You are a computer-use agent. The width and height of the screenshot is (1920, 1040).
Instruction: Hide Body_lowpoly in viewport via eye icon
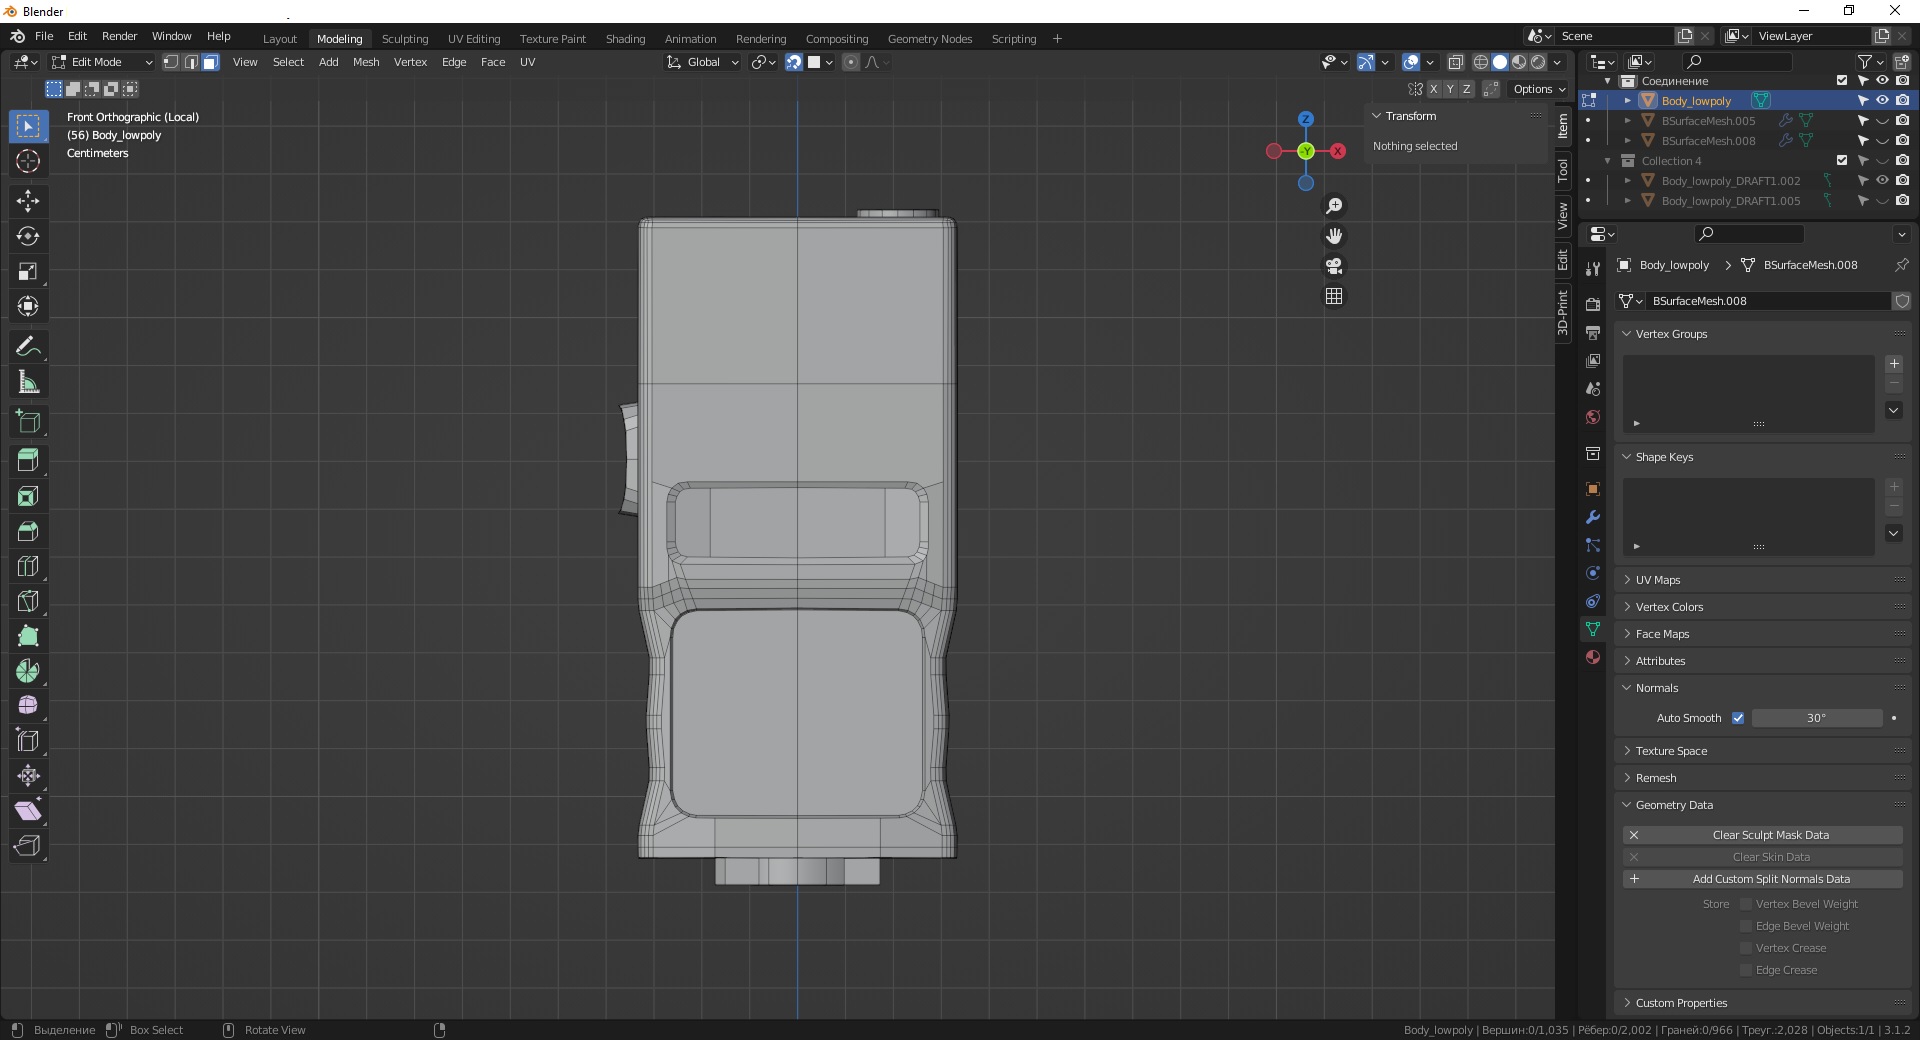tap(1882, 101)
